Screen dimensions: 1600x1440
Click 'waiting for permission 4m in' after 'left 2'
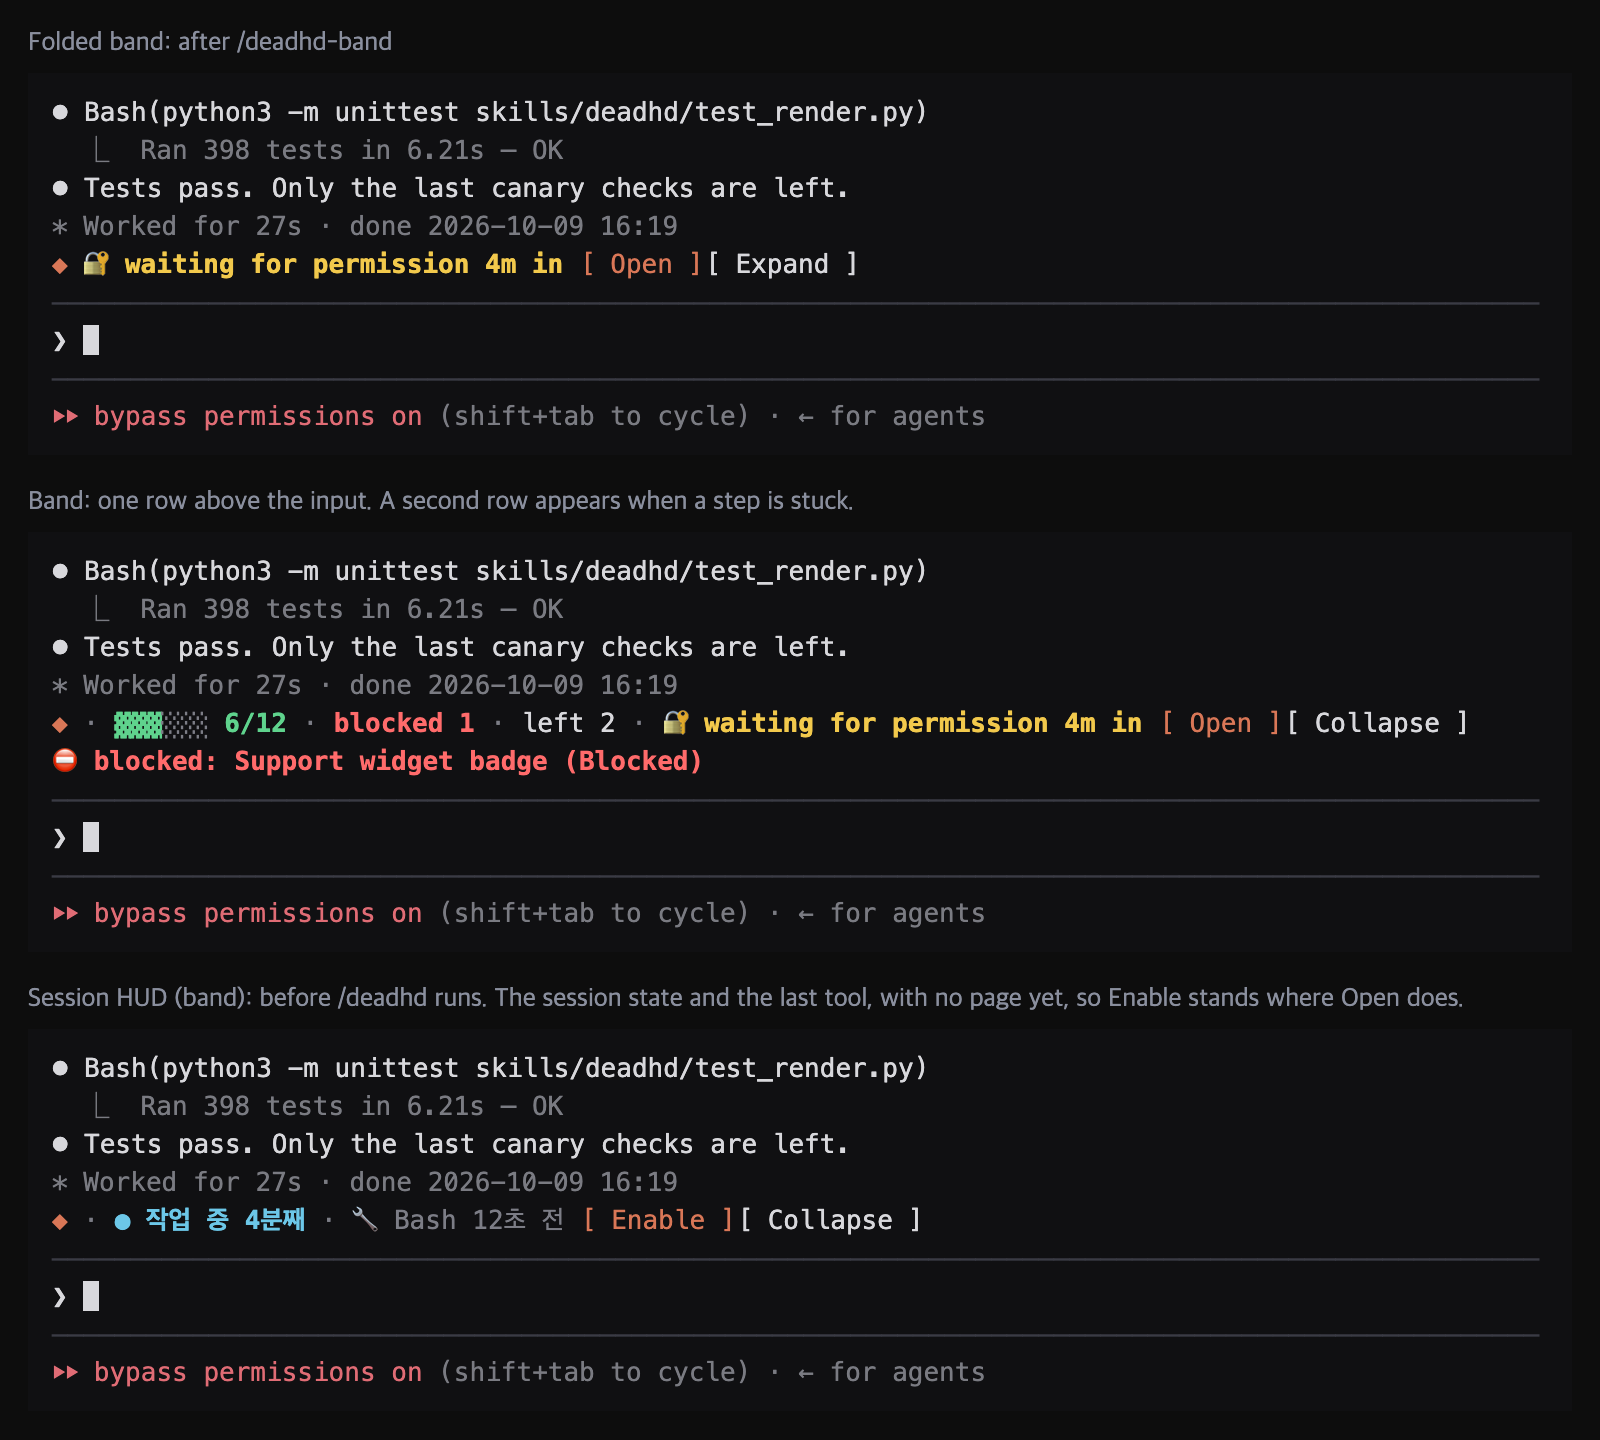click(x=922, y=723)
